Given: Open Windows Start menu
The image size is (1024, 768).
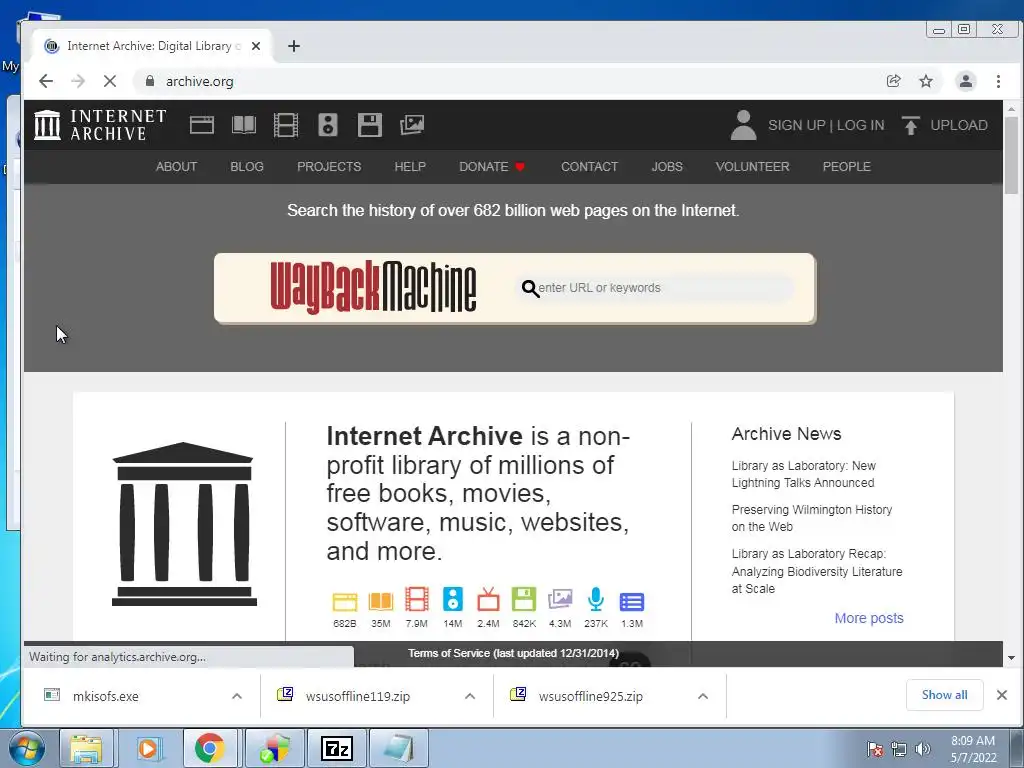Looking at the screenshot, I should [26, 748].
